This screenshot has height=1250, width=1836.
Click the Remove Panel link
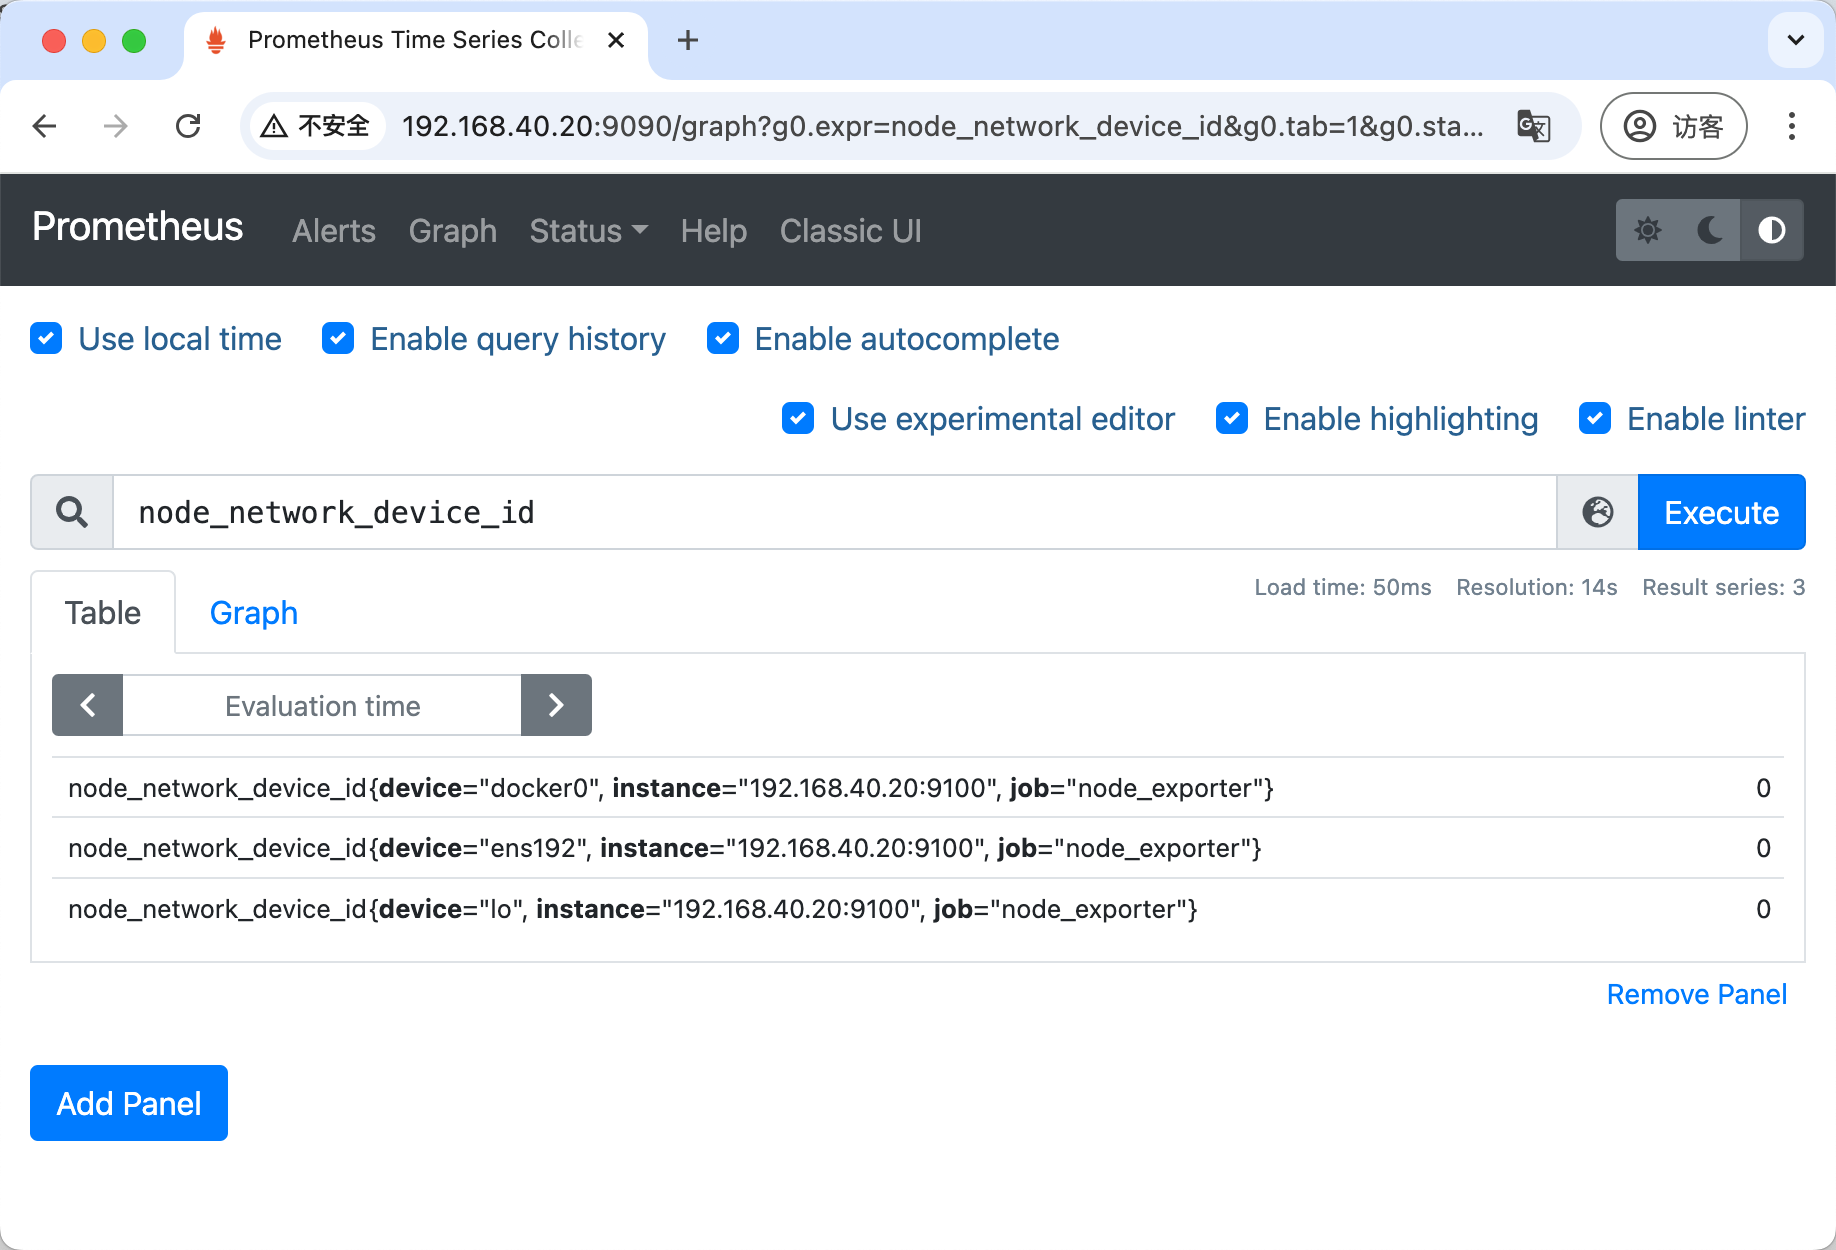point(1696,995)
